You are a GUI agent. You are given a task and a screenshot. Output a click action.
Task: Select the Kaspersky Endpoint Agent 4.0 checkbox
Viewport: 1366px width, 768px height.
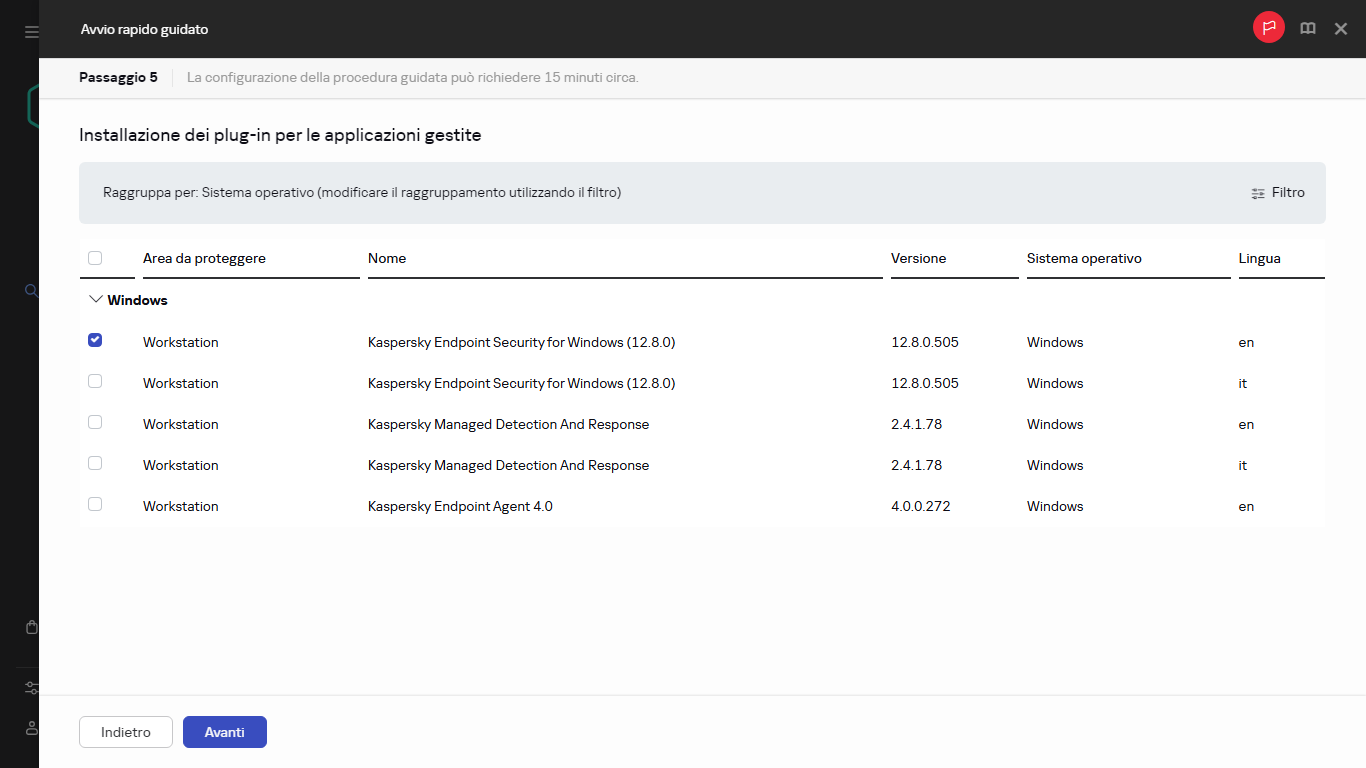[94, 504]
